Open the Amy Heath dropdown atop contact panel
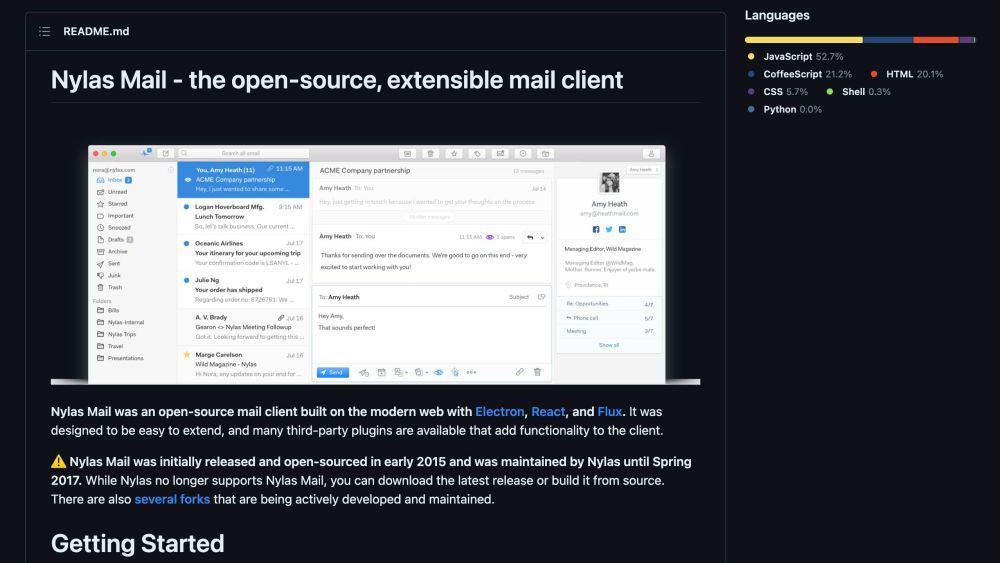Viewport: 1000px width, 563px height. click(643, 170)
